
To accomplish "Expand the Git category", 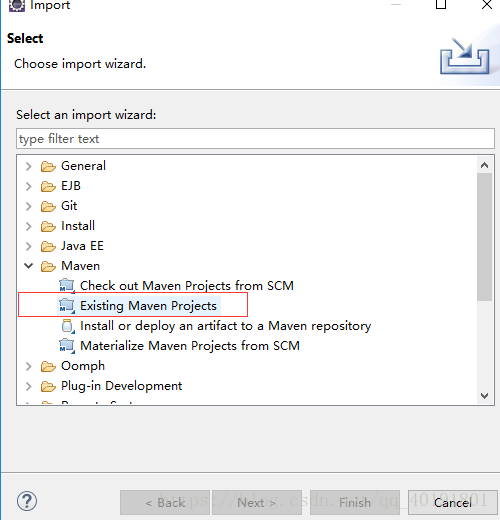I will pos(29,206).
